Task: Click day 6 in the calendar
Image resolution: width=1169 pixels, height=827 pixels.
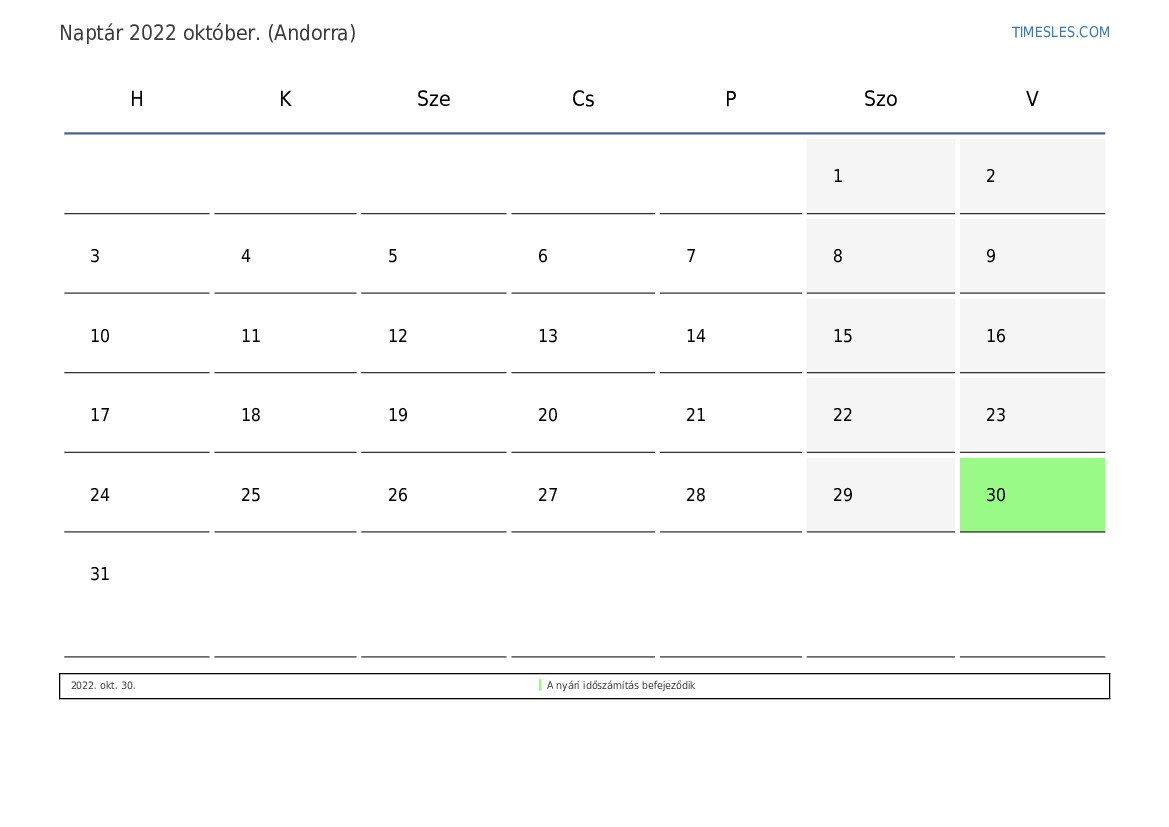Action: [583, 256]
